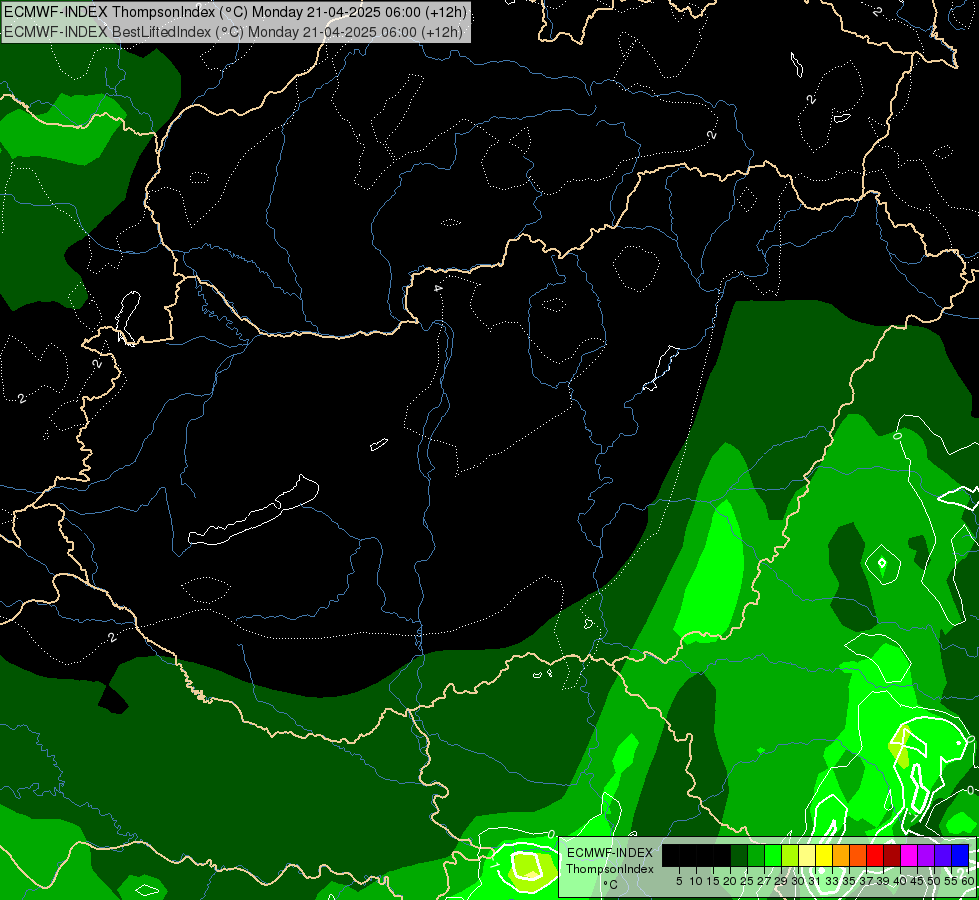Click the legend's ECMWF-INDEX label
This screenshot has width=979, height=900.
coord(609,853)
